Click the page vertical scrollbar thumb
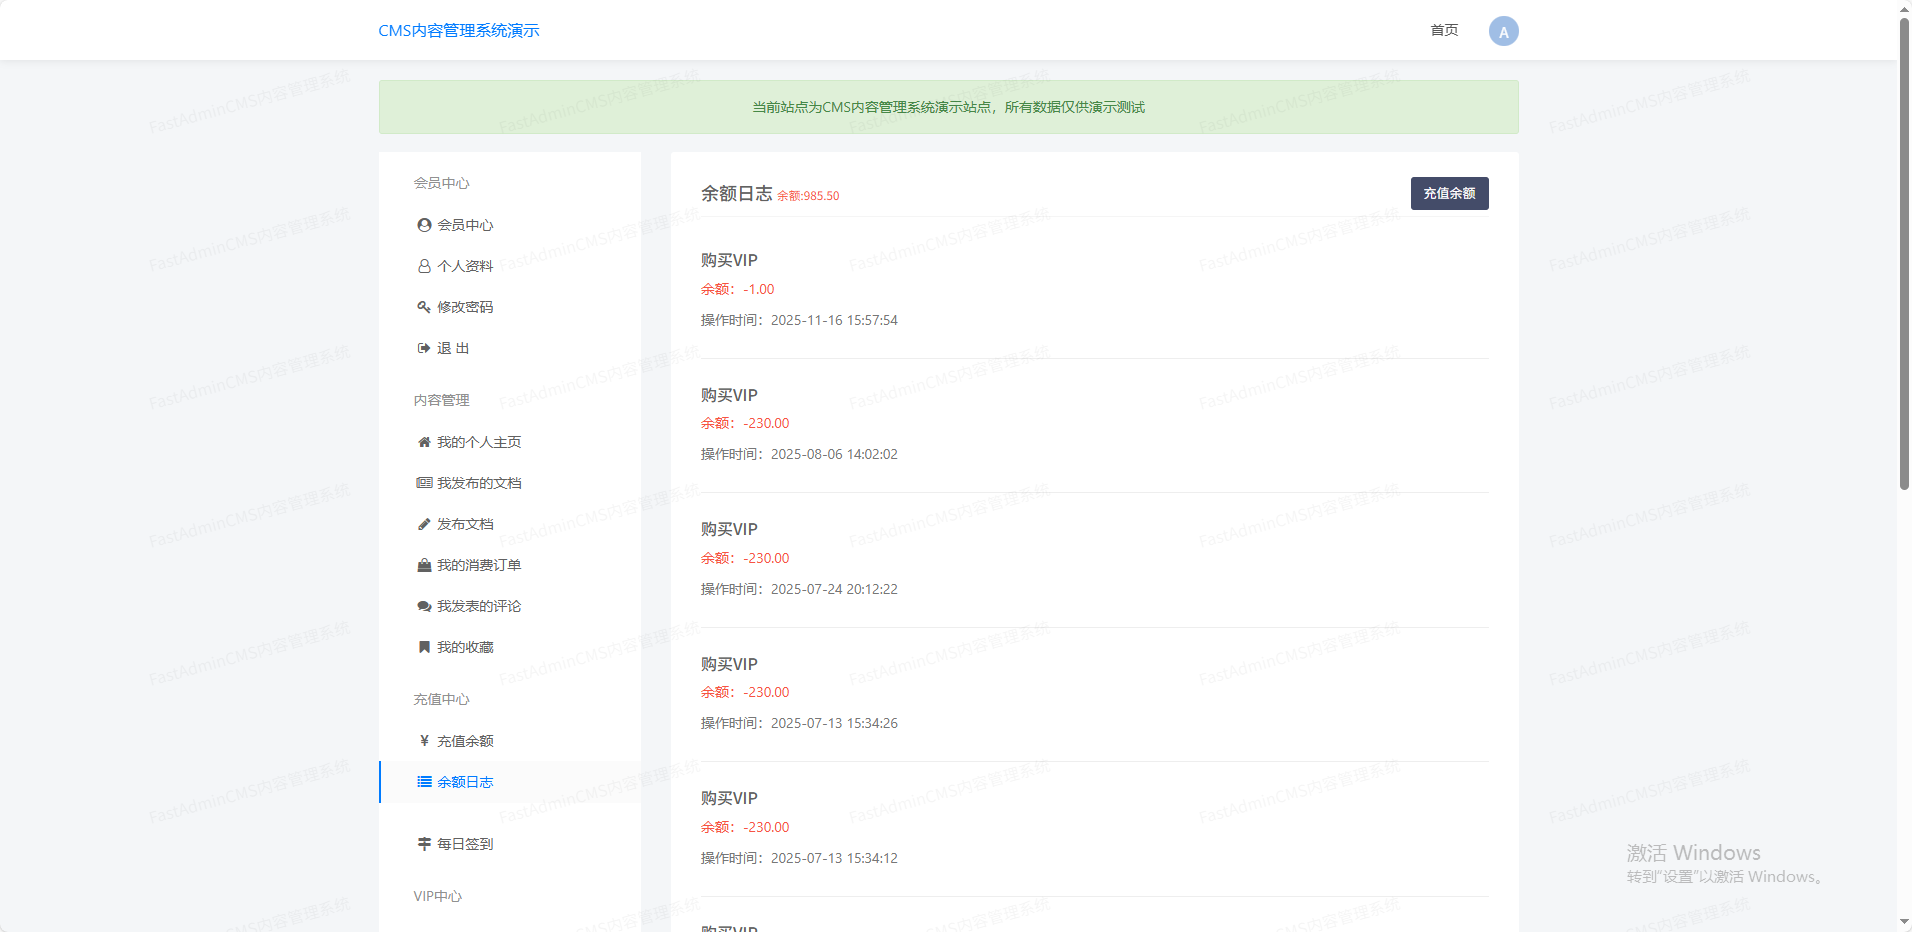Viewport: 1912px width, 932px height. tap(1904, 250)
